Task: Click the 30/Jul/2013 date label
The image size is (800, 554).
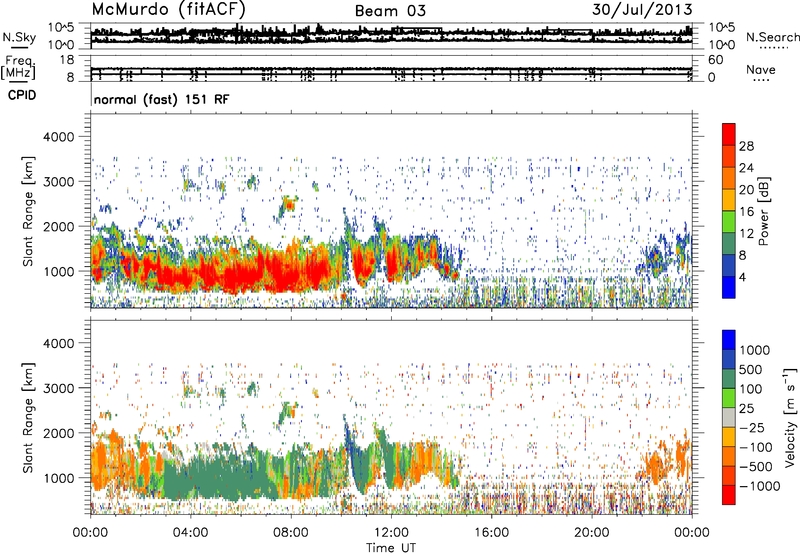Action: point(642,10)
